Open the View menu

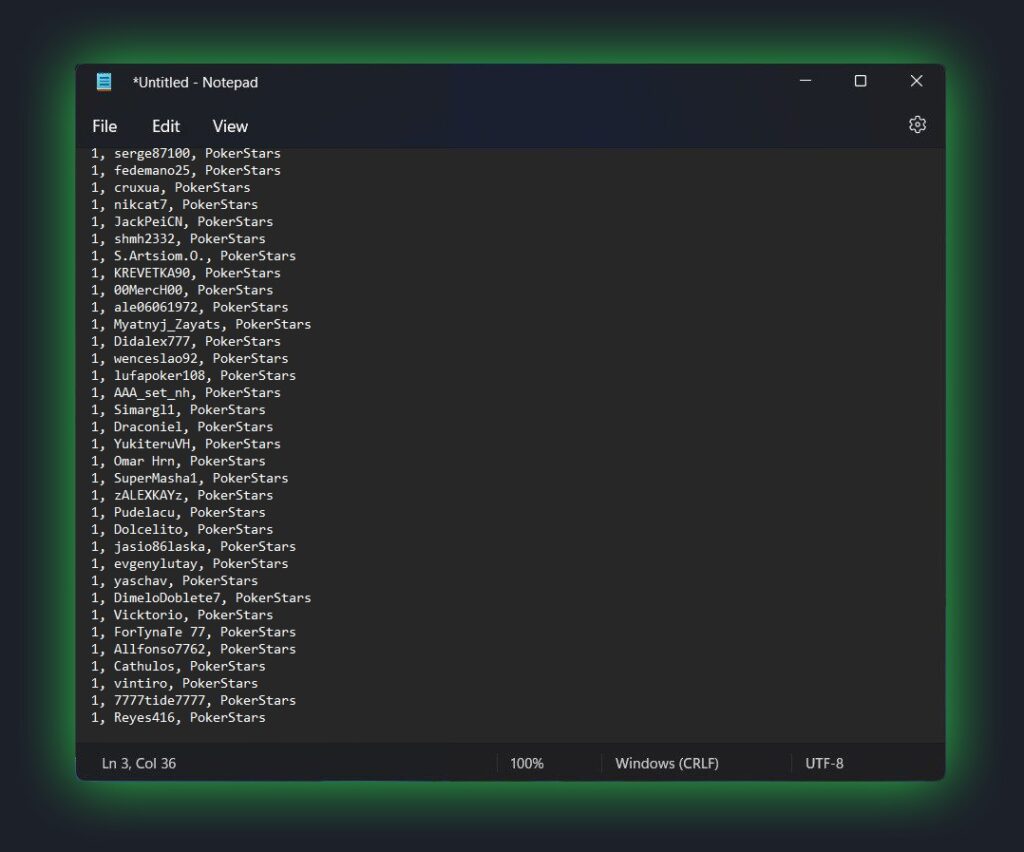tap(230, 126)
